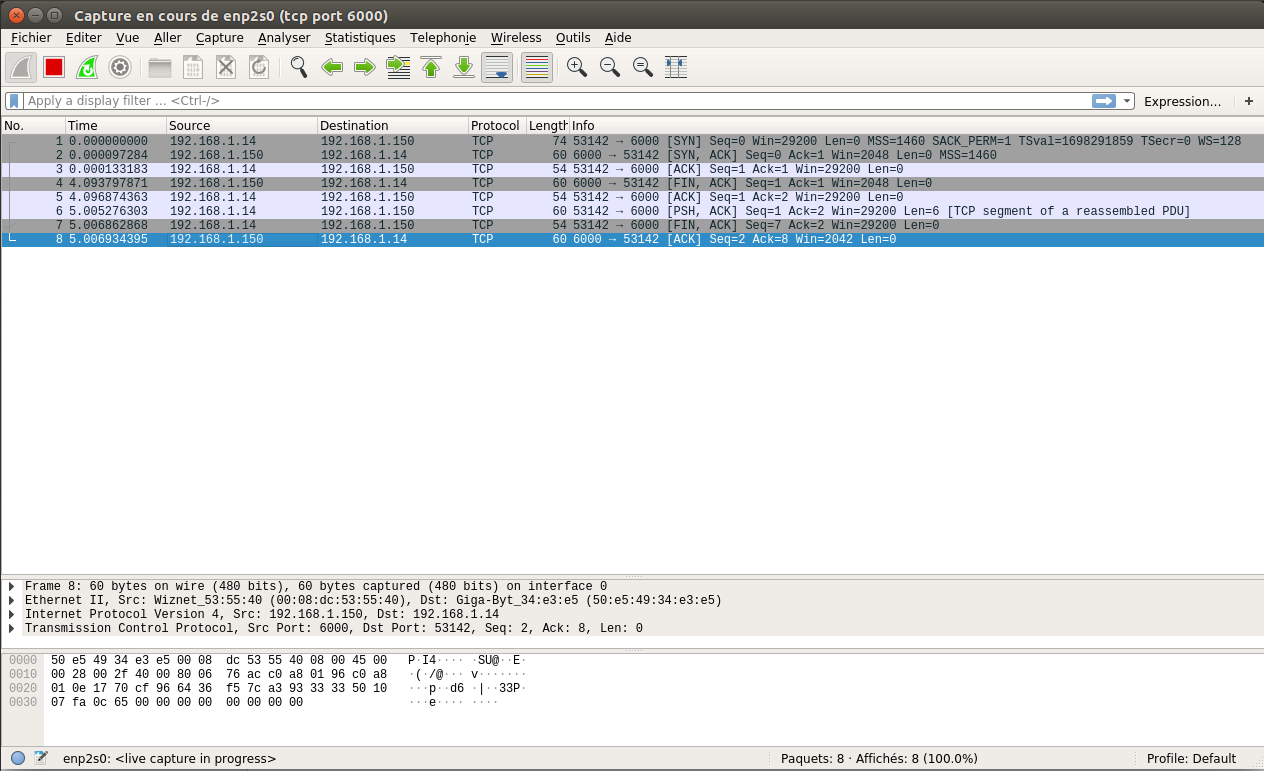1264x771 pixels.
Task: Open the Vue menu
Action: [128, 38]
